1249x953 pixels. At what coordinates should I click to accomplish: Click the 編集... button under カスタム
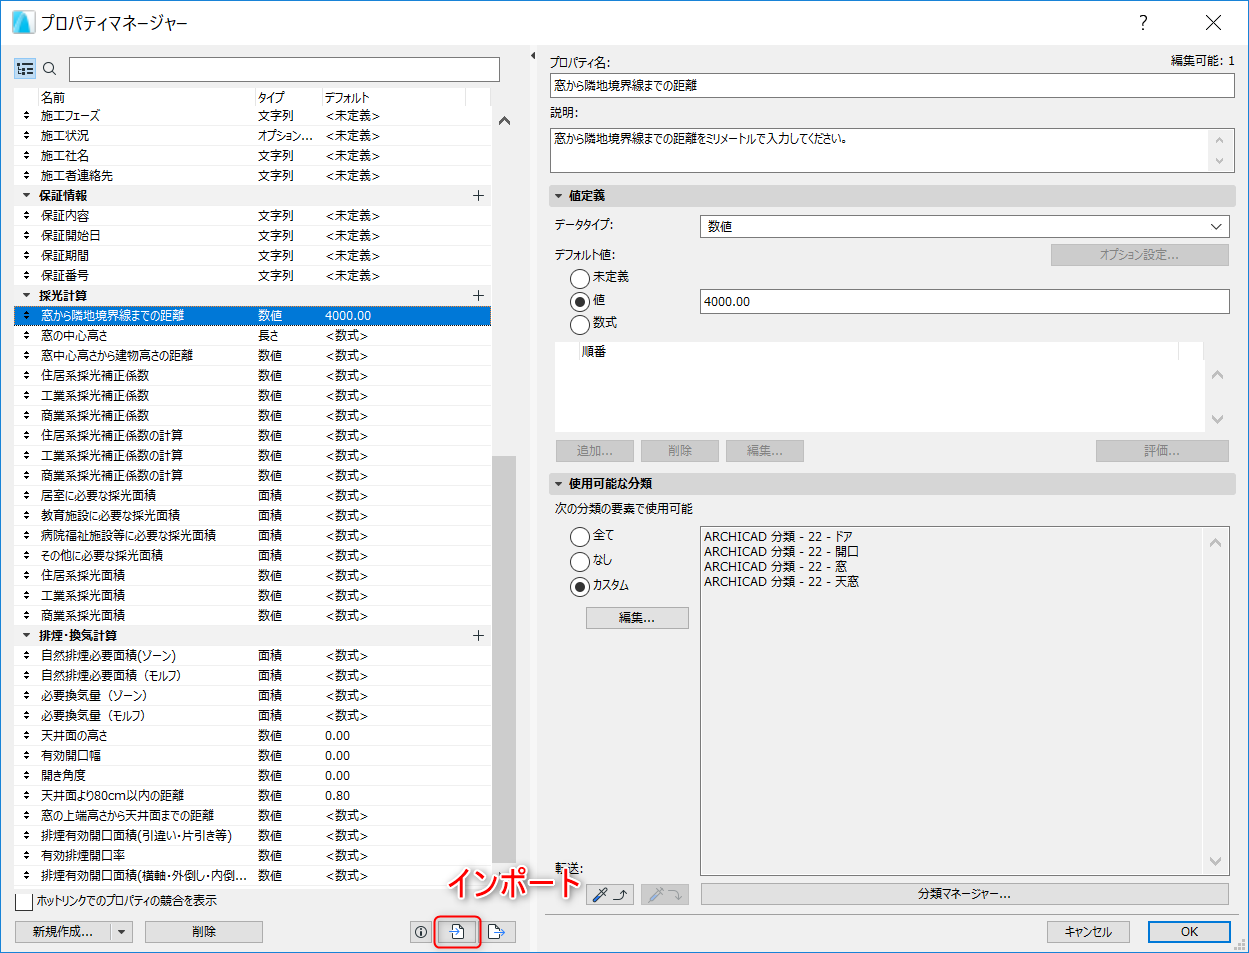click(638, 618)
